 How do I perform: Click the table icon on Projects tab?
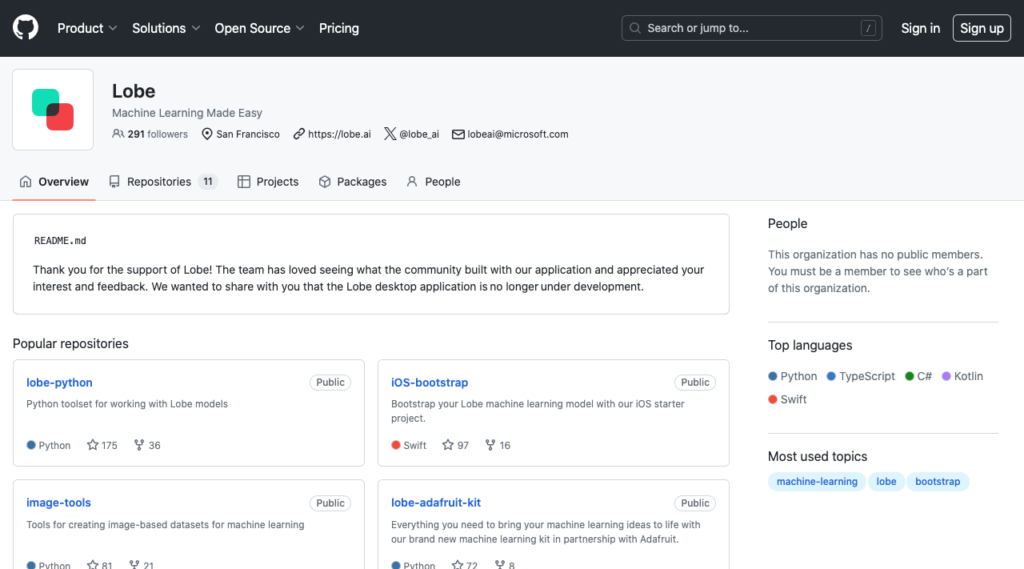tap(244, 182)
